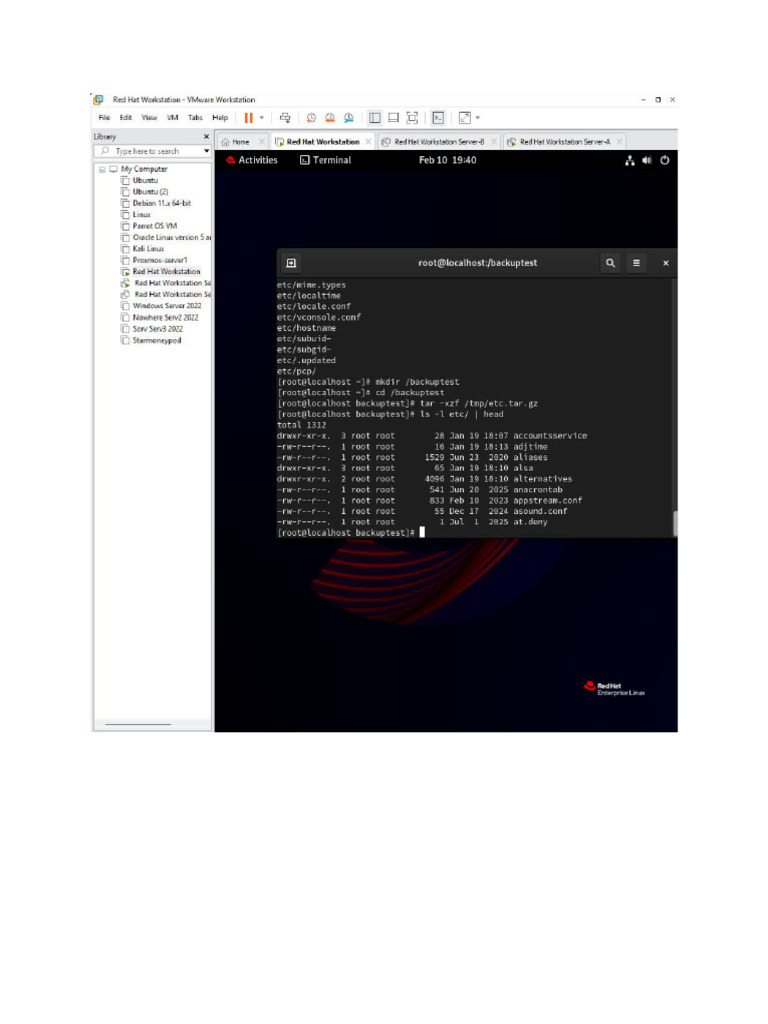This screenshot has width=768, height=1024.
Task: Close the root@localhost terminal window
Action: point(665,263)
